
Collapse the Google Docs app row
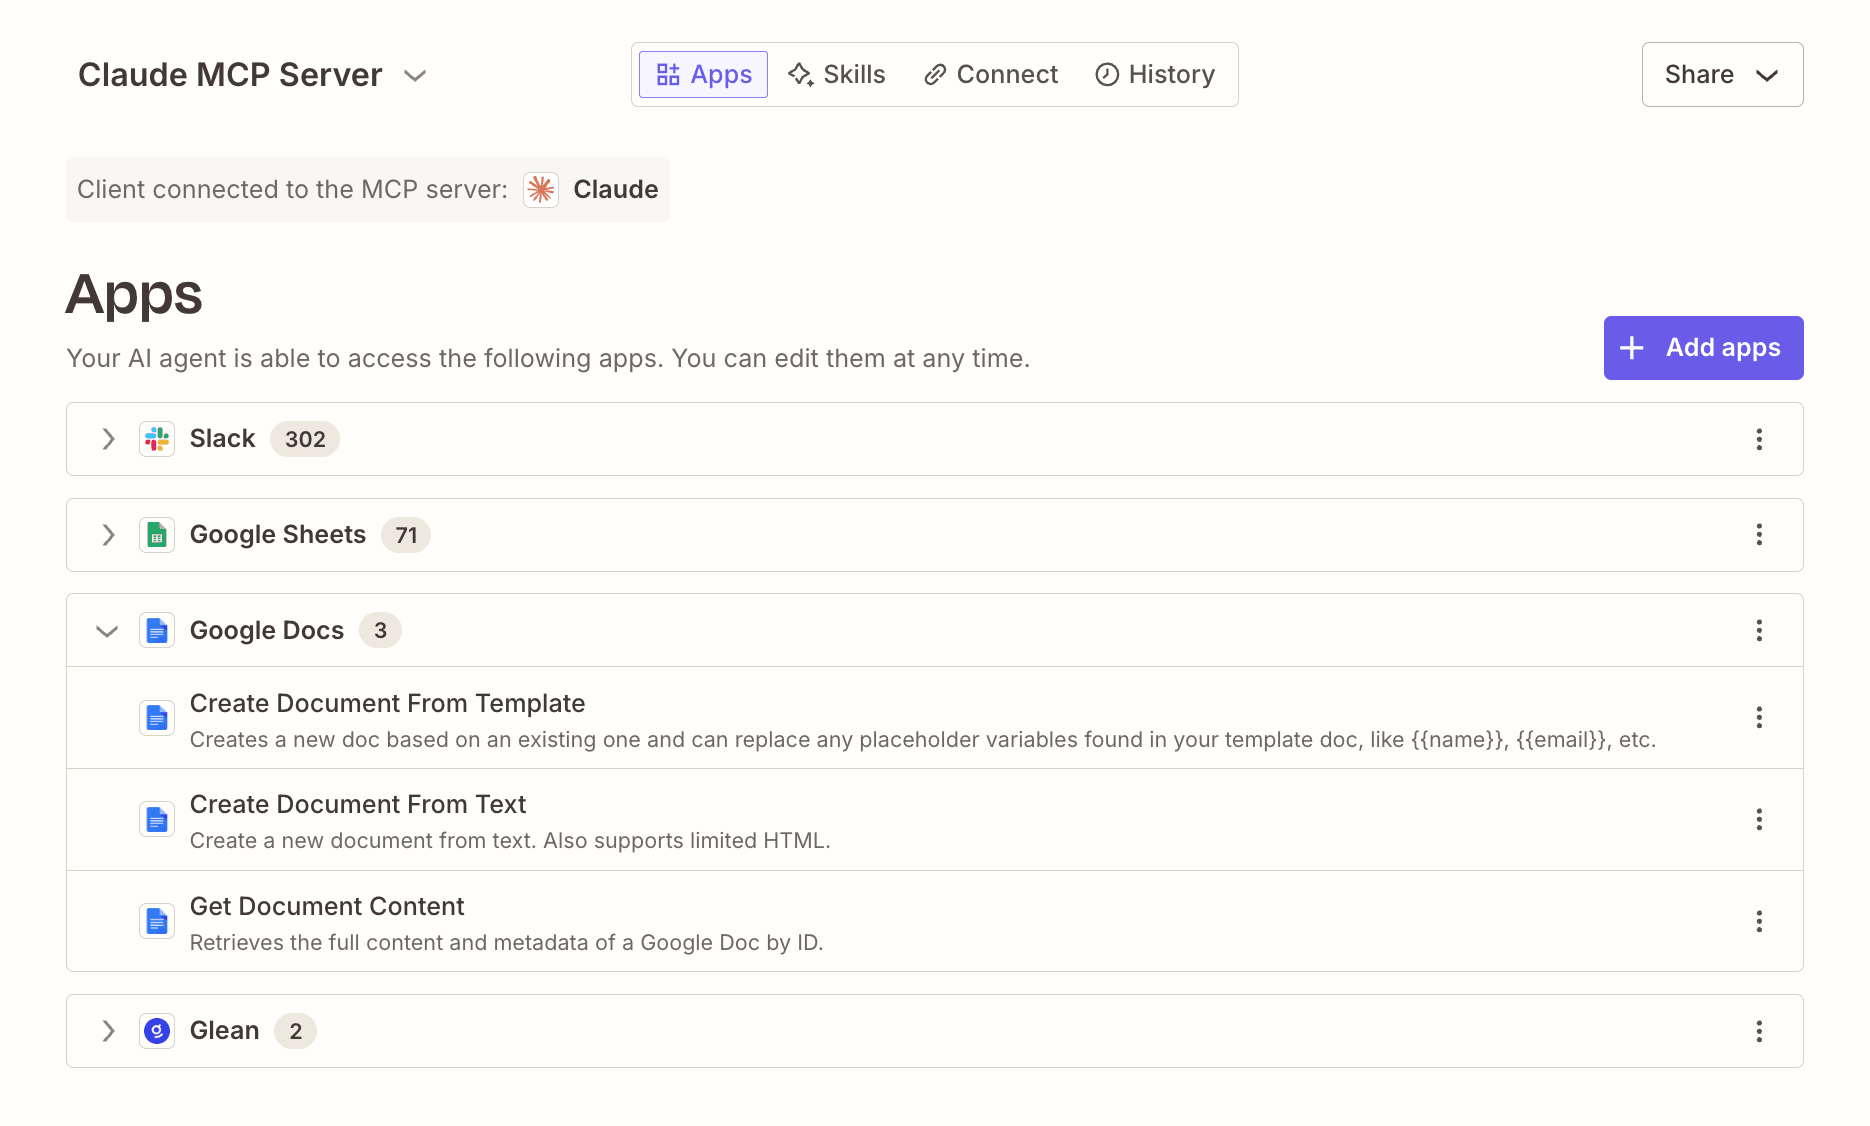tap(107, 631)
